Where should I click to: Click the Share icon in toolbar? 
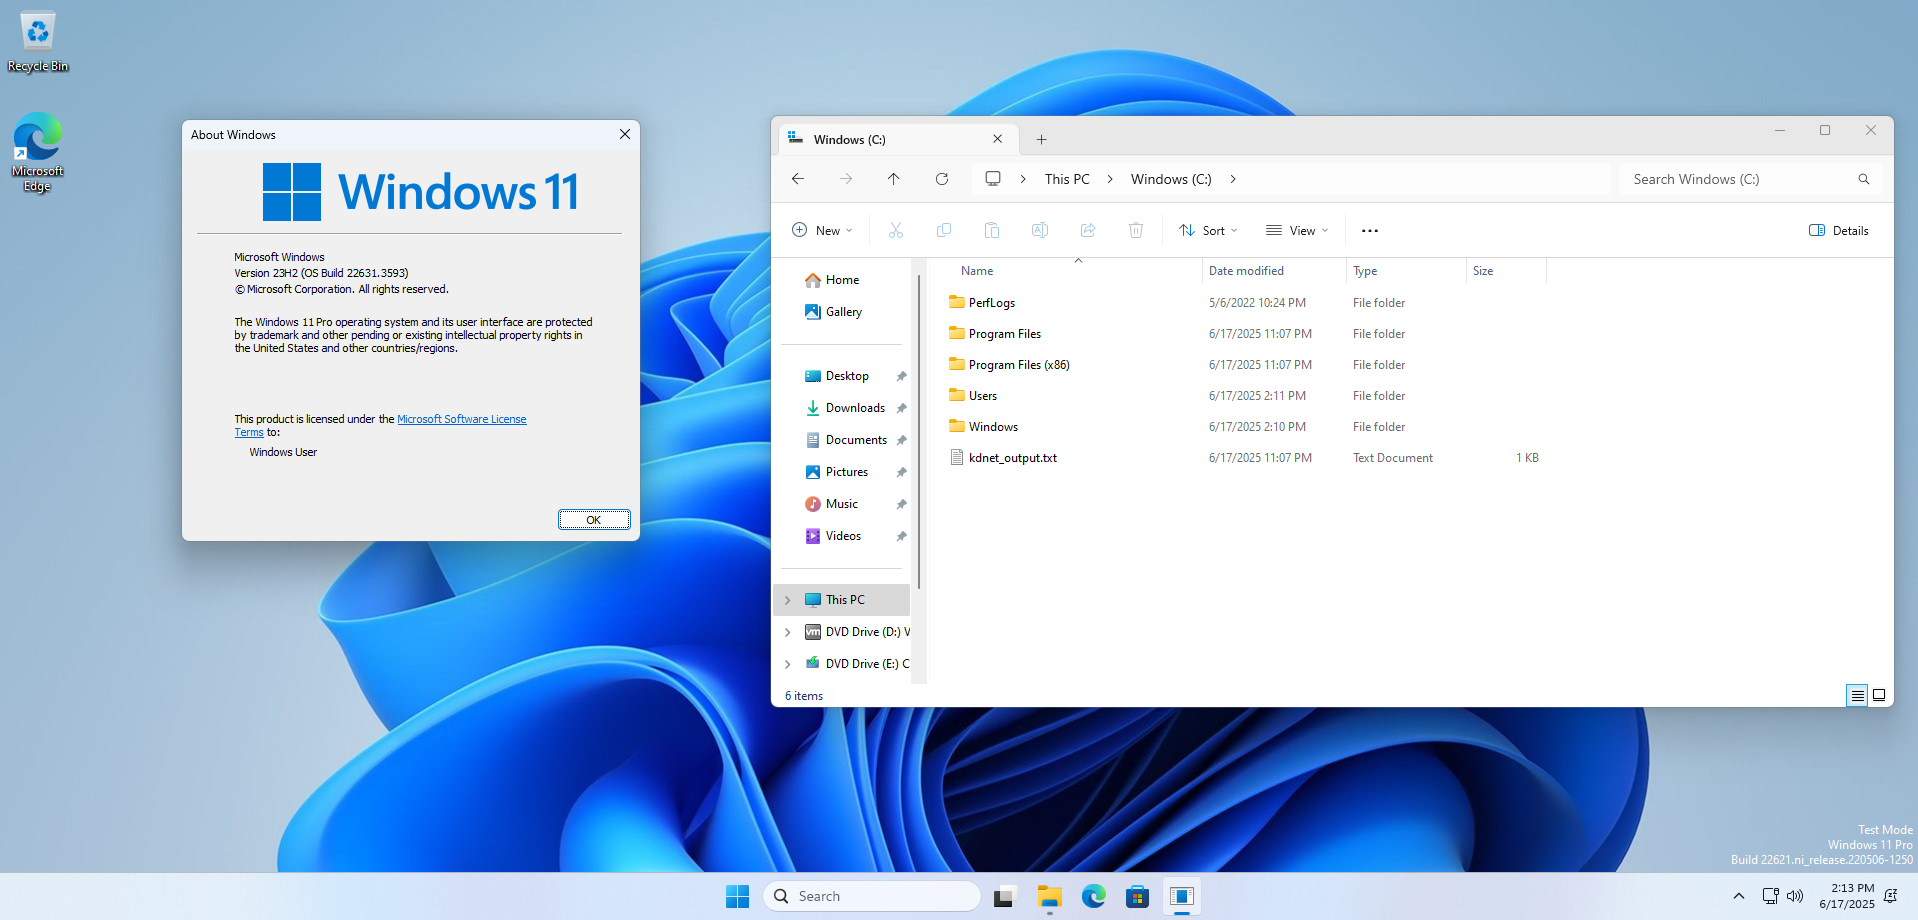click(x=1088, y=230)
